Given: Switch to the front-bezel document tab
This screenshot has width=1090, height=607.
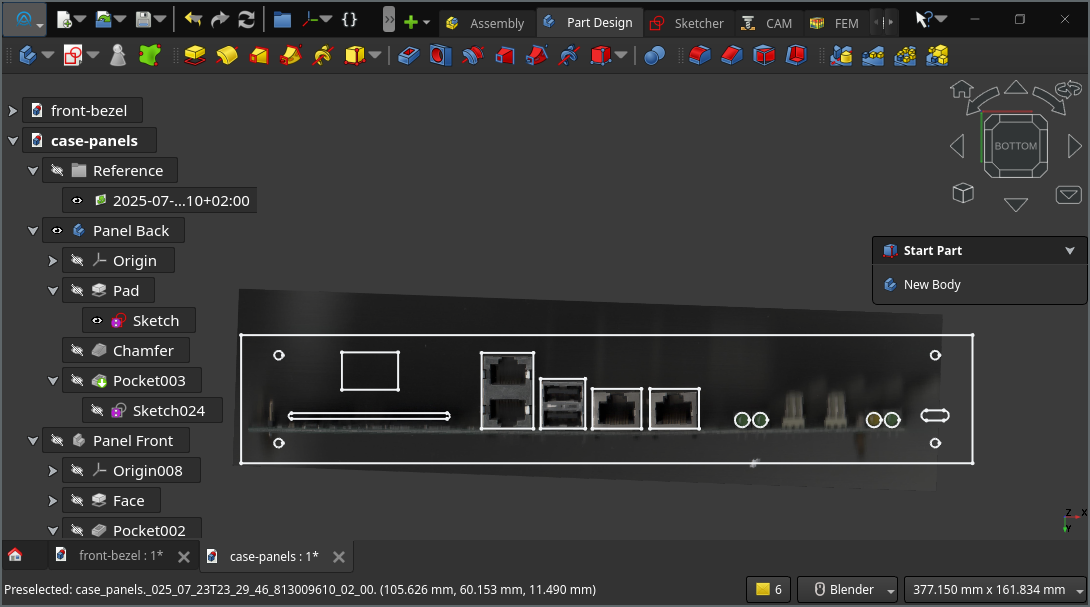Looking at the screenshot, I should point(120,556).
